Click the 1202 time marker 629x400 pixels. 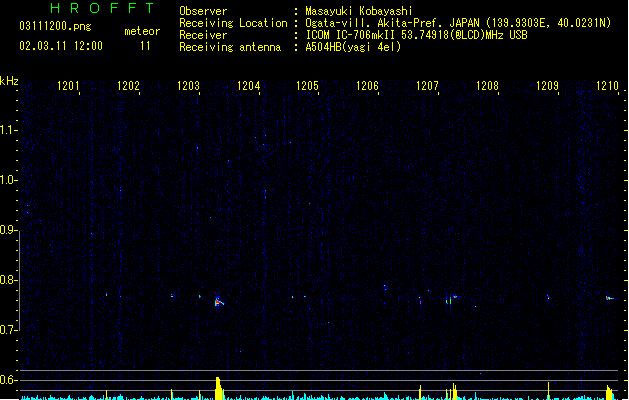pos(128,86)
